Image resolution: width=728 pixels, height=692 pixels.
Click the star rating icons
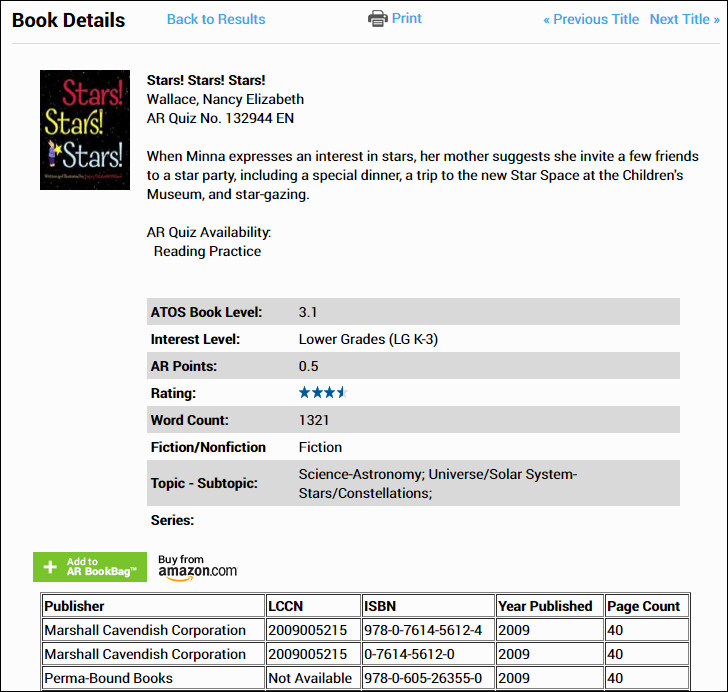click(x=323, y=393)
